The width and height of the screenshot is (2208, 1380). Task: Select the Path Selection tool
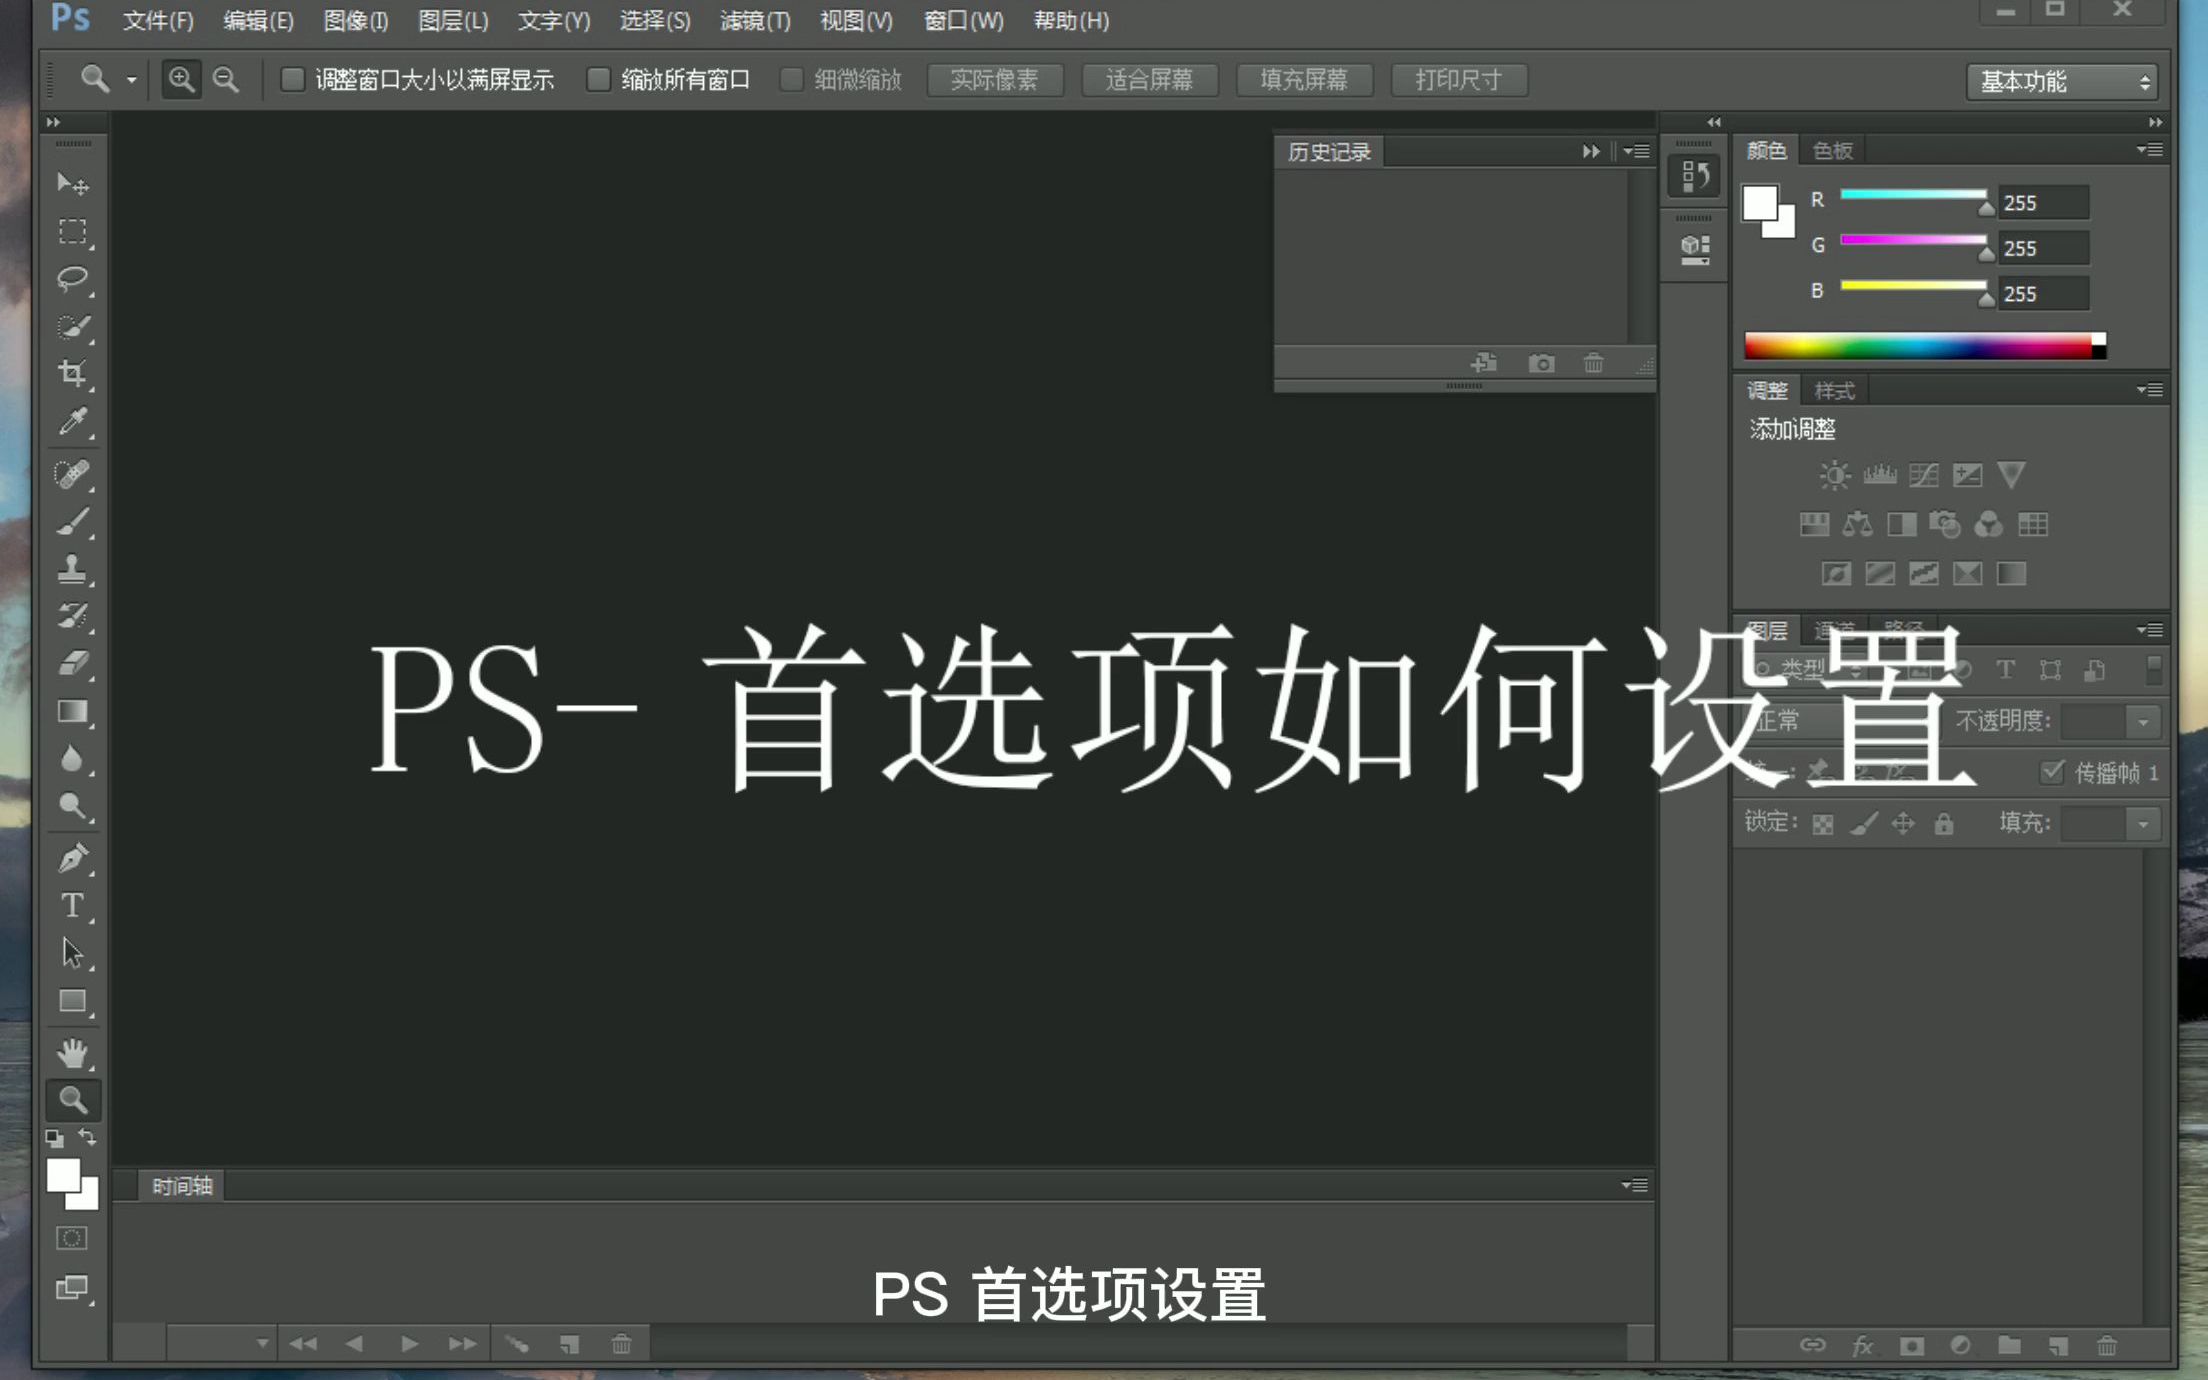tap(72, 953)
